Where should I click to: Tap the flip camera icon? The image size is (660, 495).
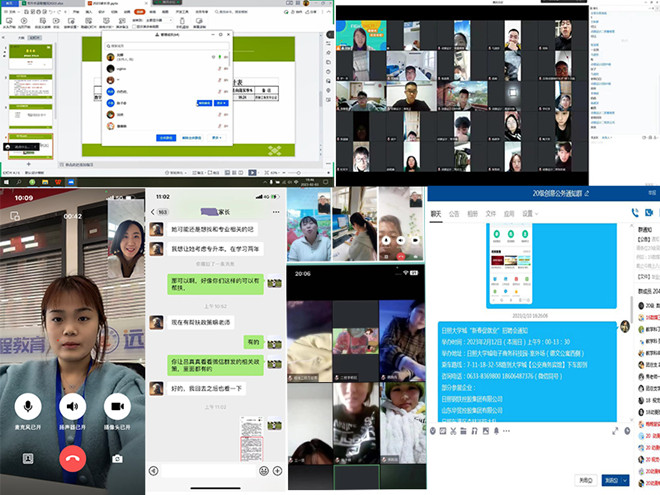coord(118,459)
